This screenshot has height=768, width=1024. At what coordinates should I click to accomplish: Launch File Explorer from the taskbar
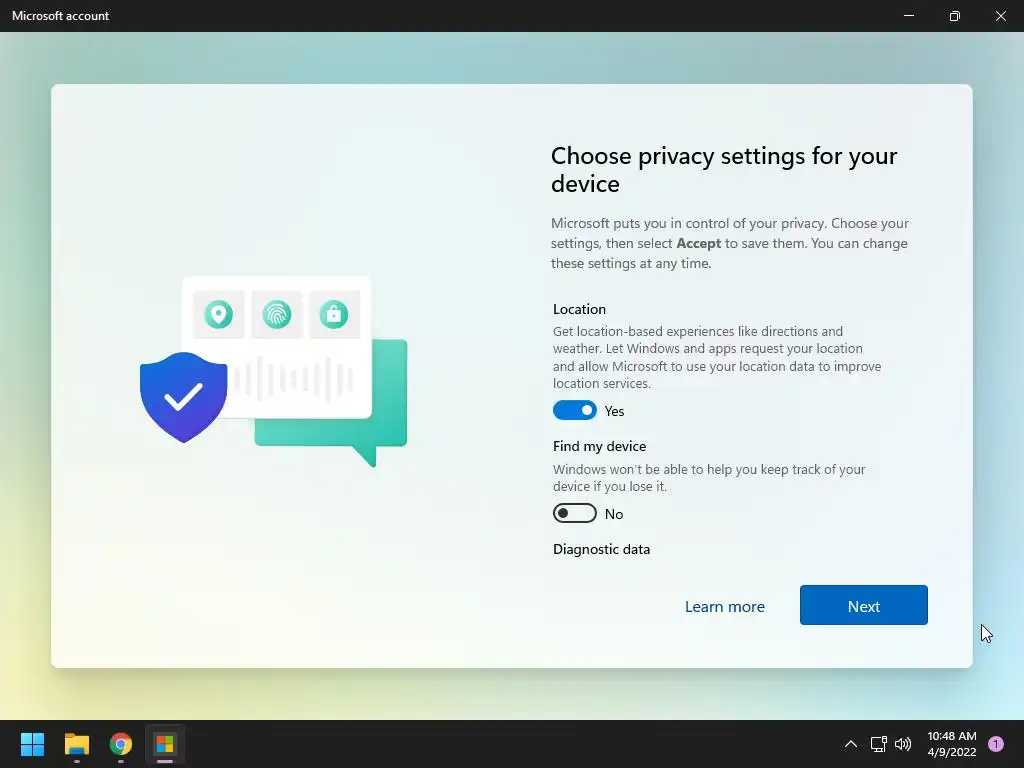(x=77, y=744)
